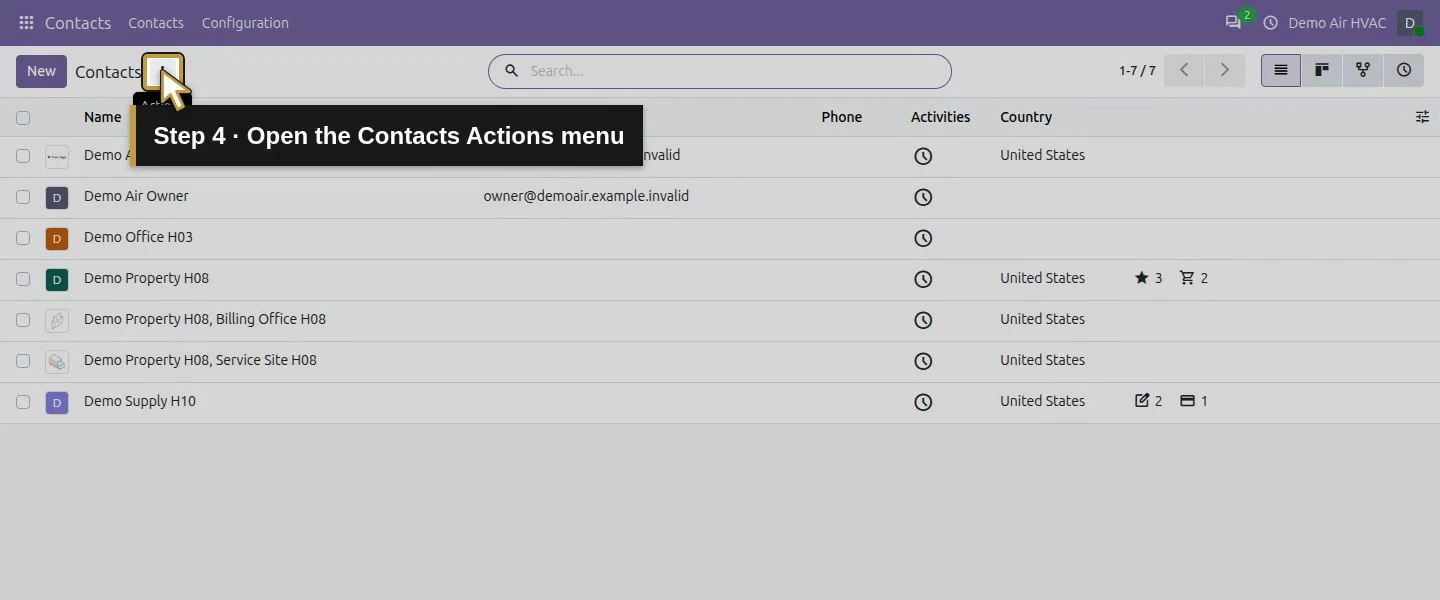The width and height of the screenshot is (1440, 600).
Task: Tick the checkbox for Demo Air Owner
Action: coord(23,197)
